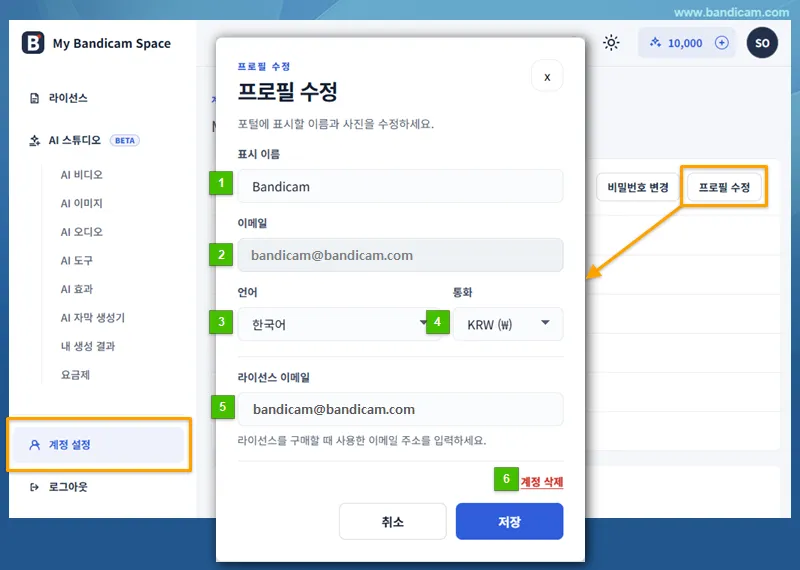The width and height of the screenshot is (800, 570).
Task: Toggle the sun light-mode icon
Action: point(611,43)
